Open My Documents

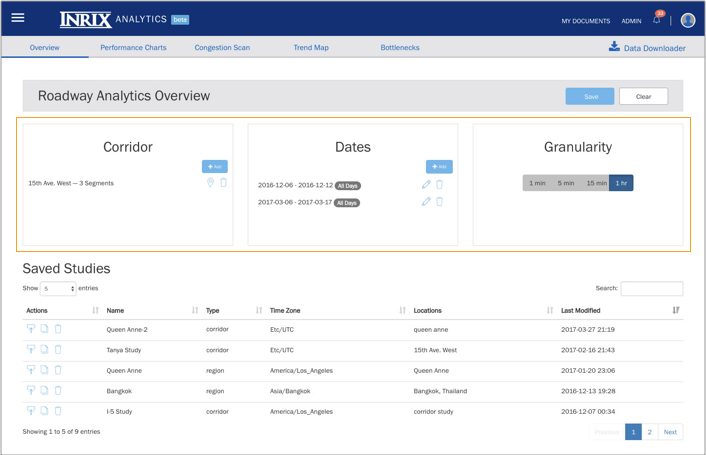[x=585, y=21]
